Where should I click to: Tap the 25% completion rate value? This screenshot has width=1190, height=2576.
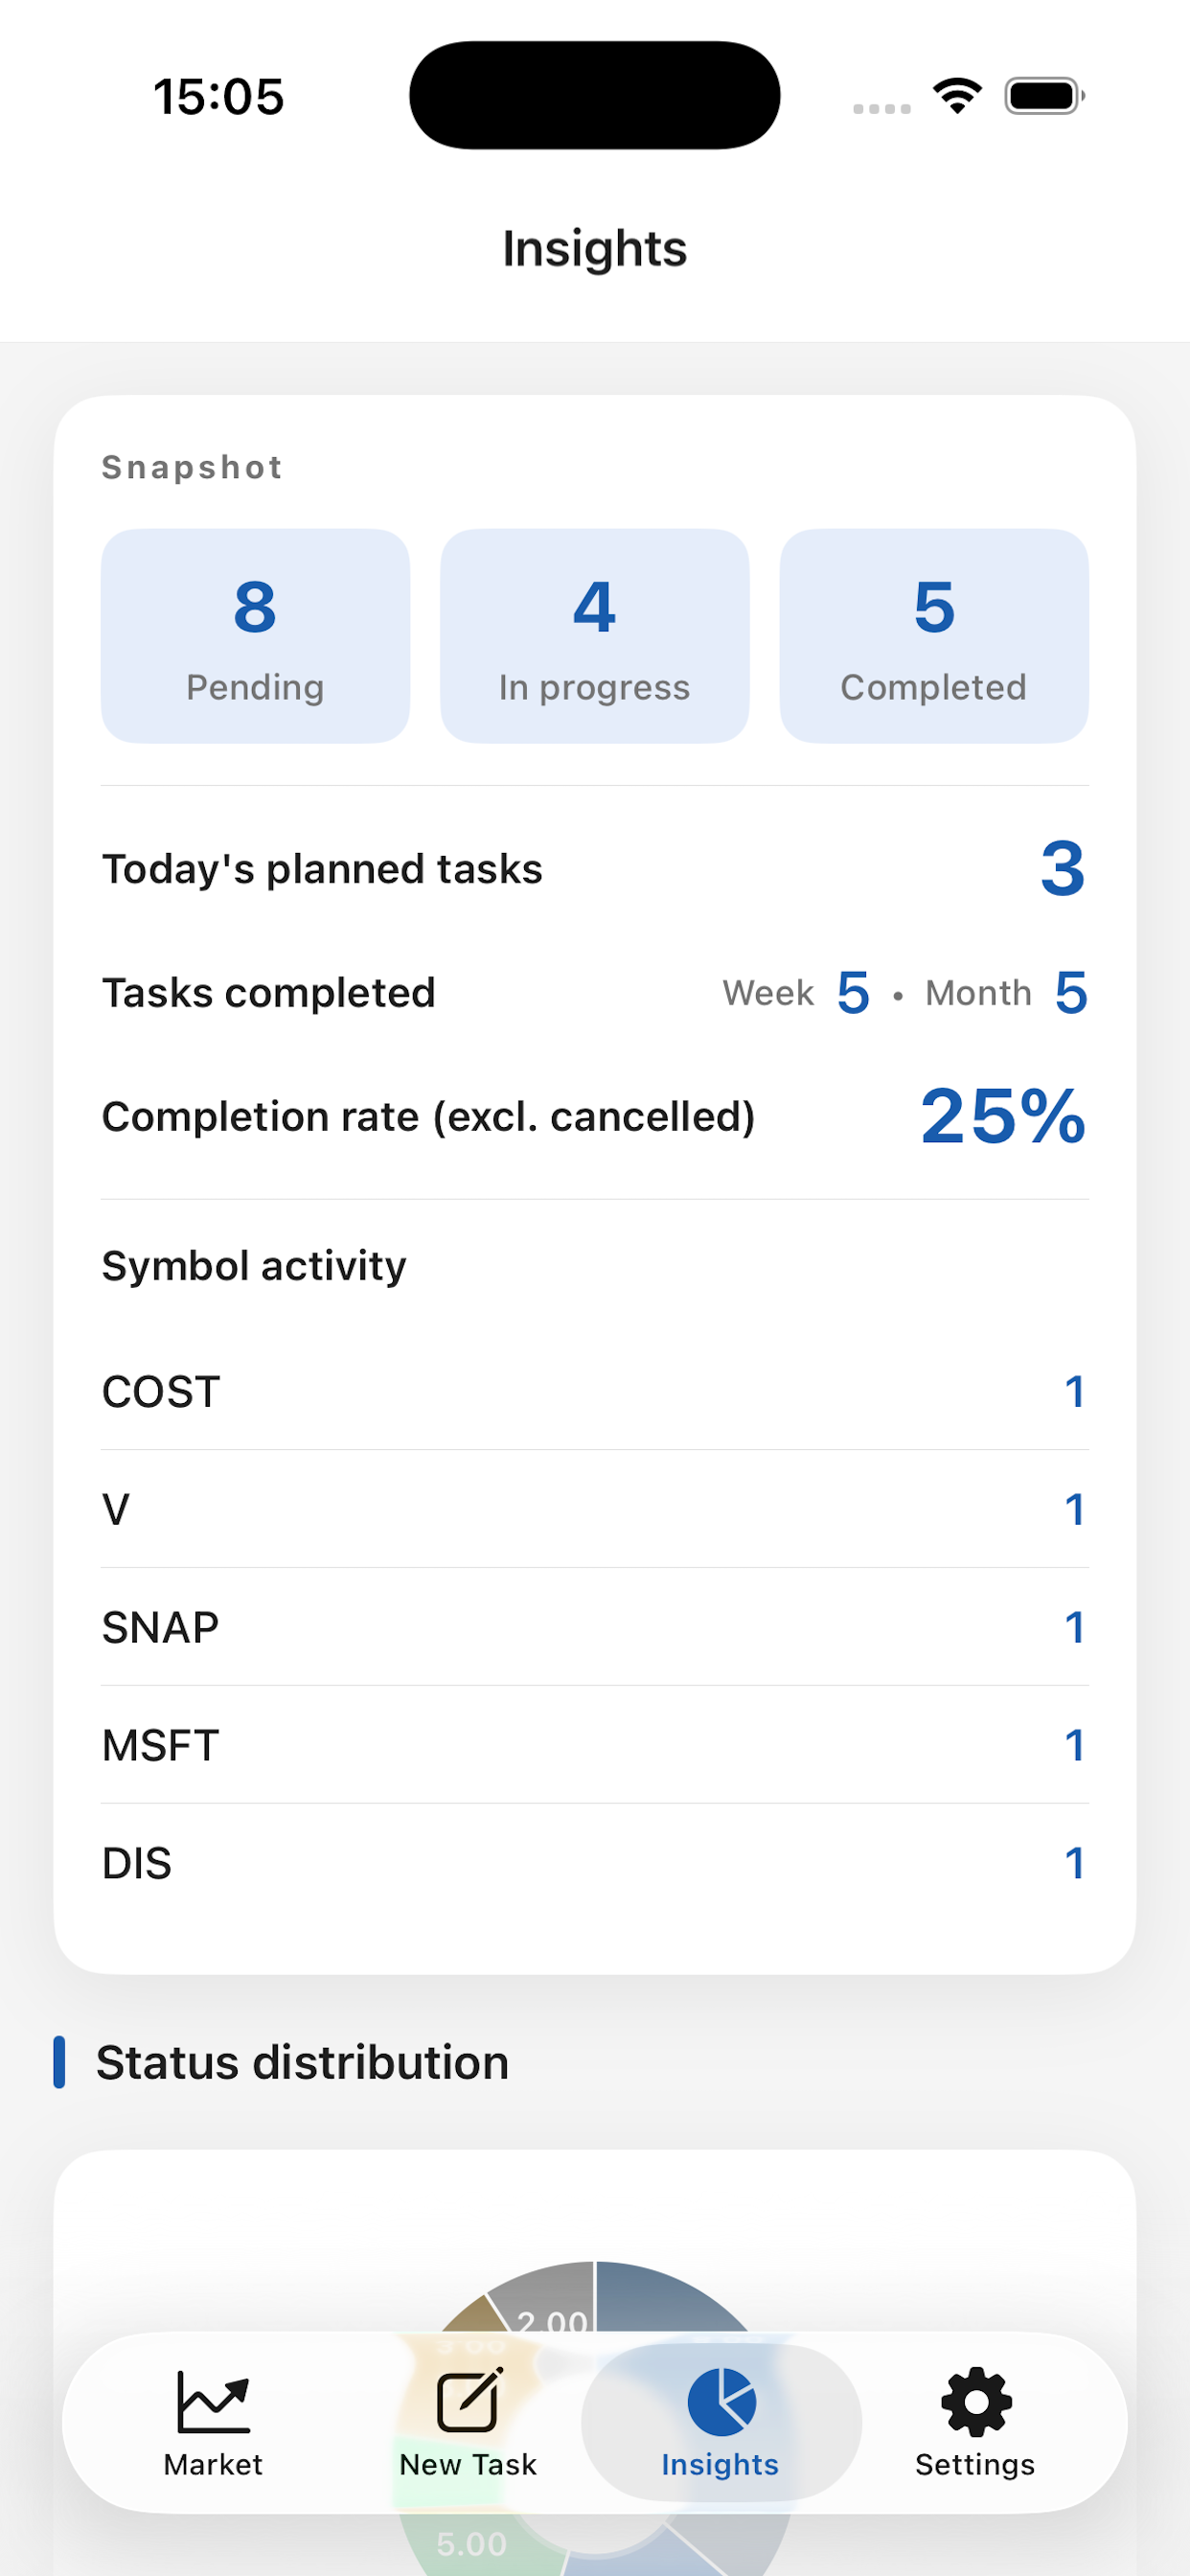pos(1003,1116)
